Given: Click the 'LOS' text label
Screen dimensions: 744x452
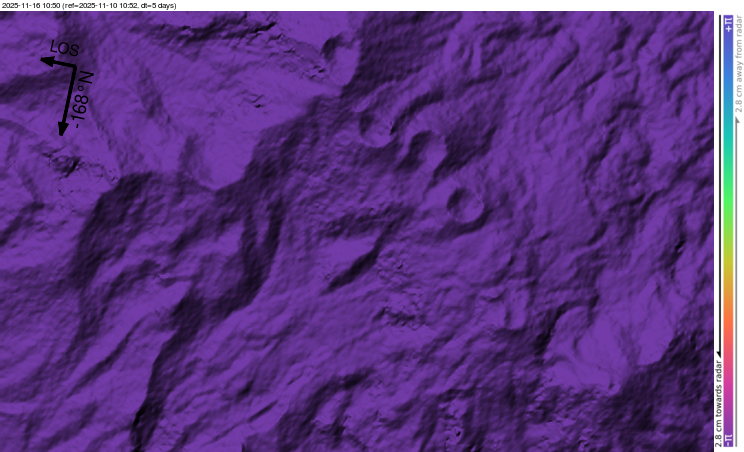Looking at the screenshot, I should 63,49.
